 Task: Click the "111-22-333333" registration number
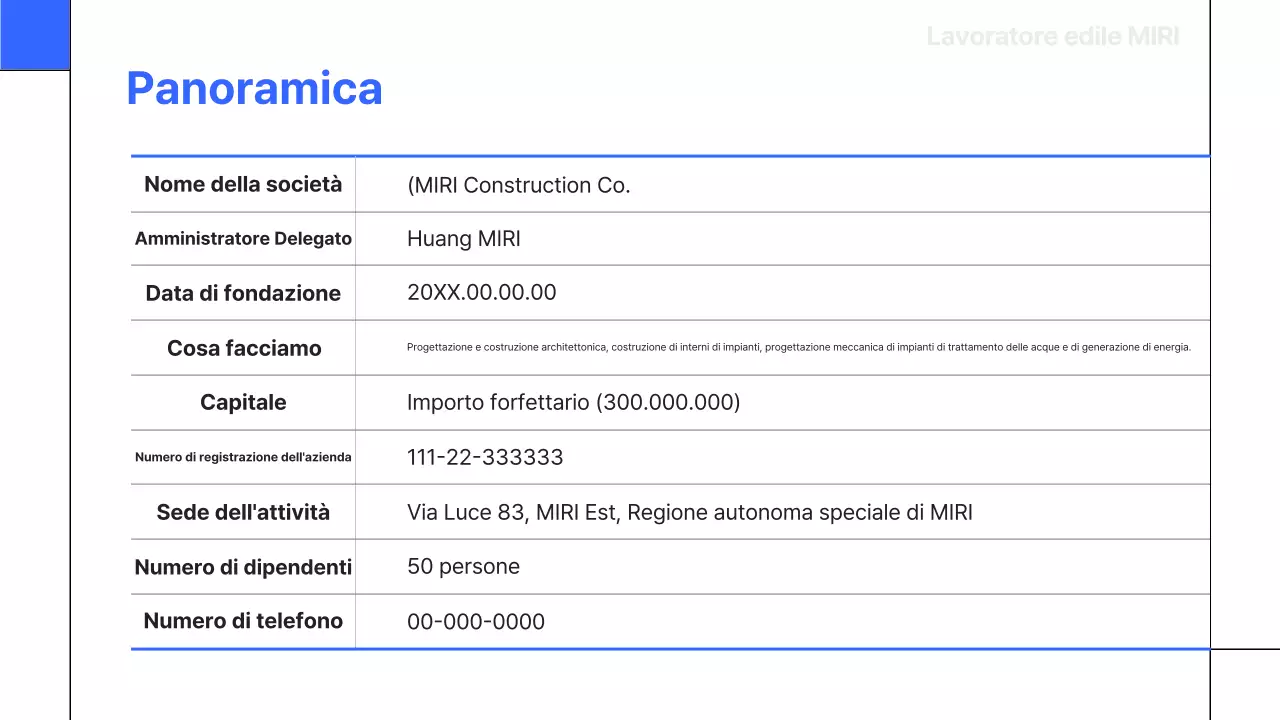pyautogui.click(x=485, y=457)
